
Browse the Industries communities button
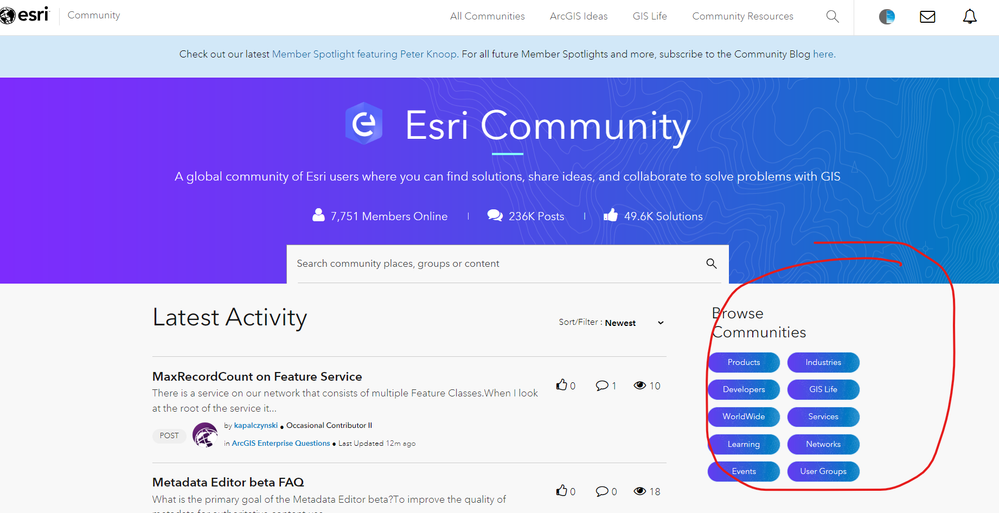click(x=823, y=362)
